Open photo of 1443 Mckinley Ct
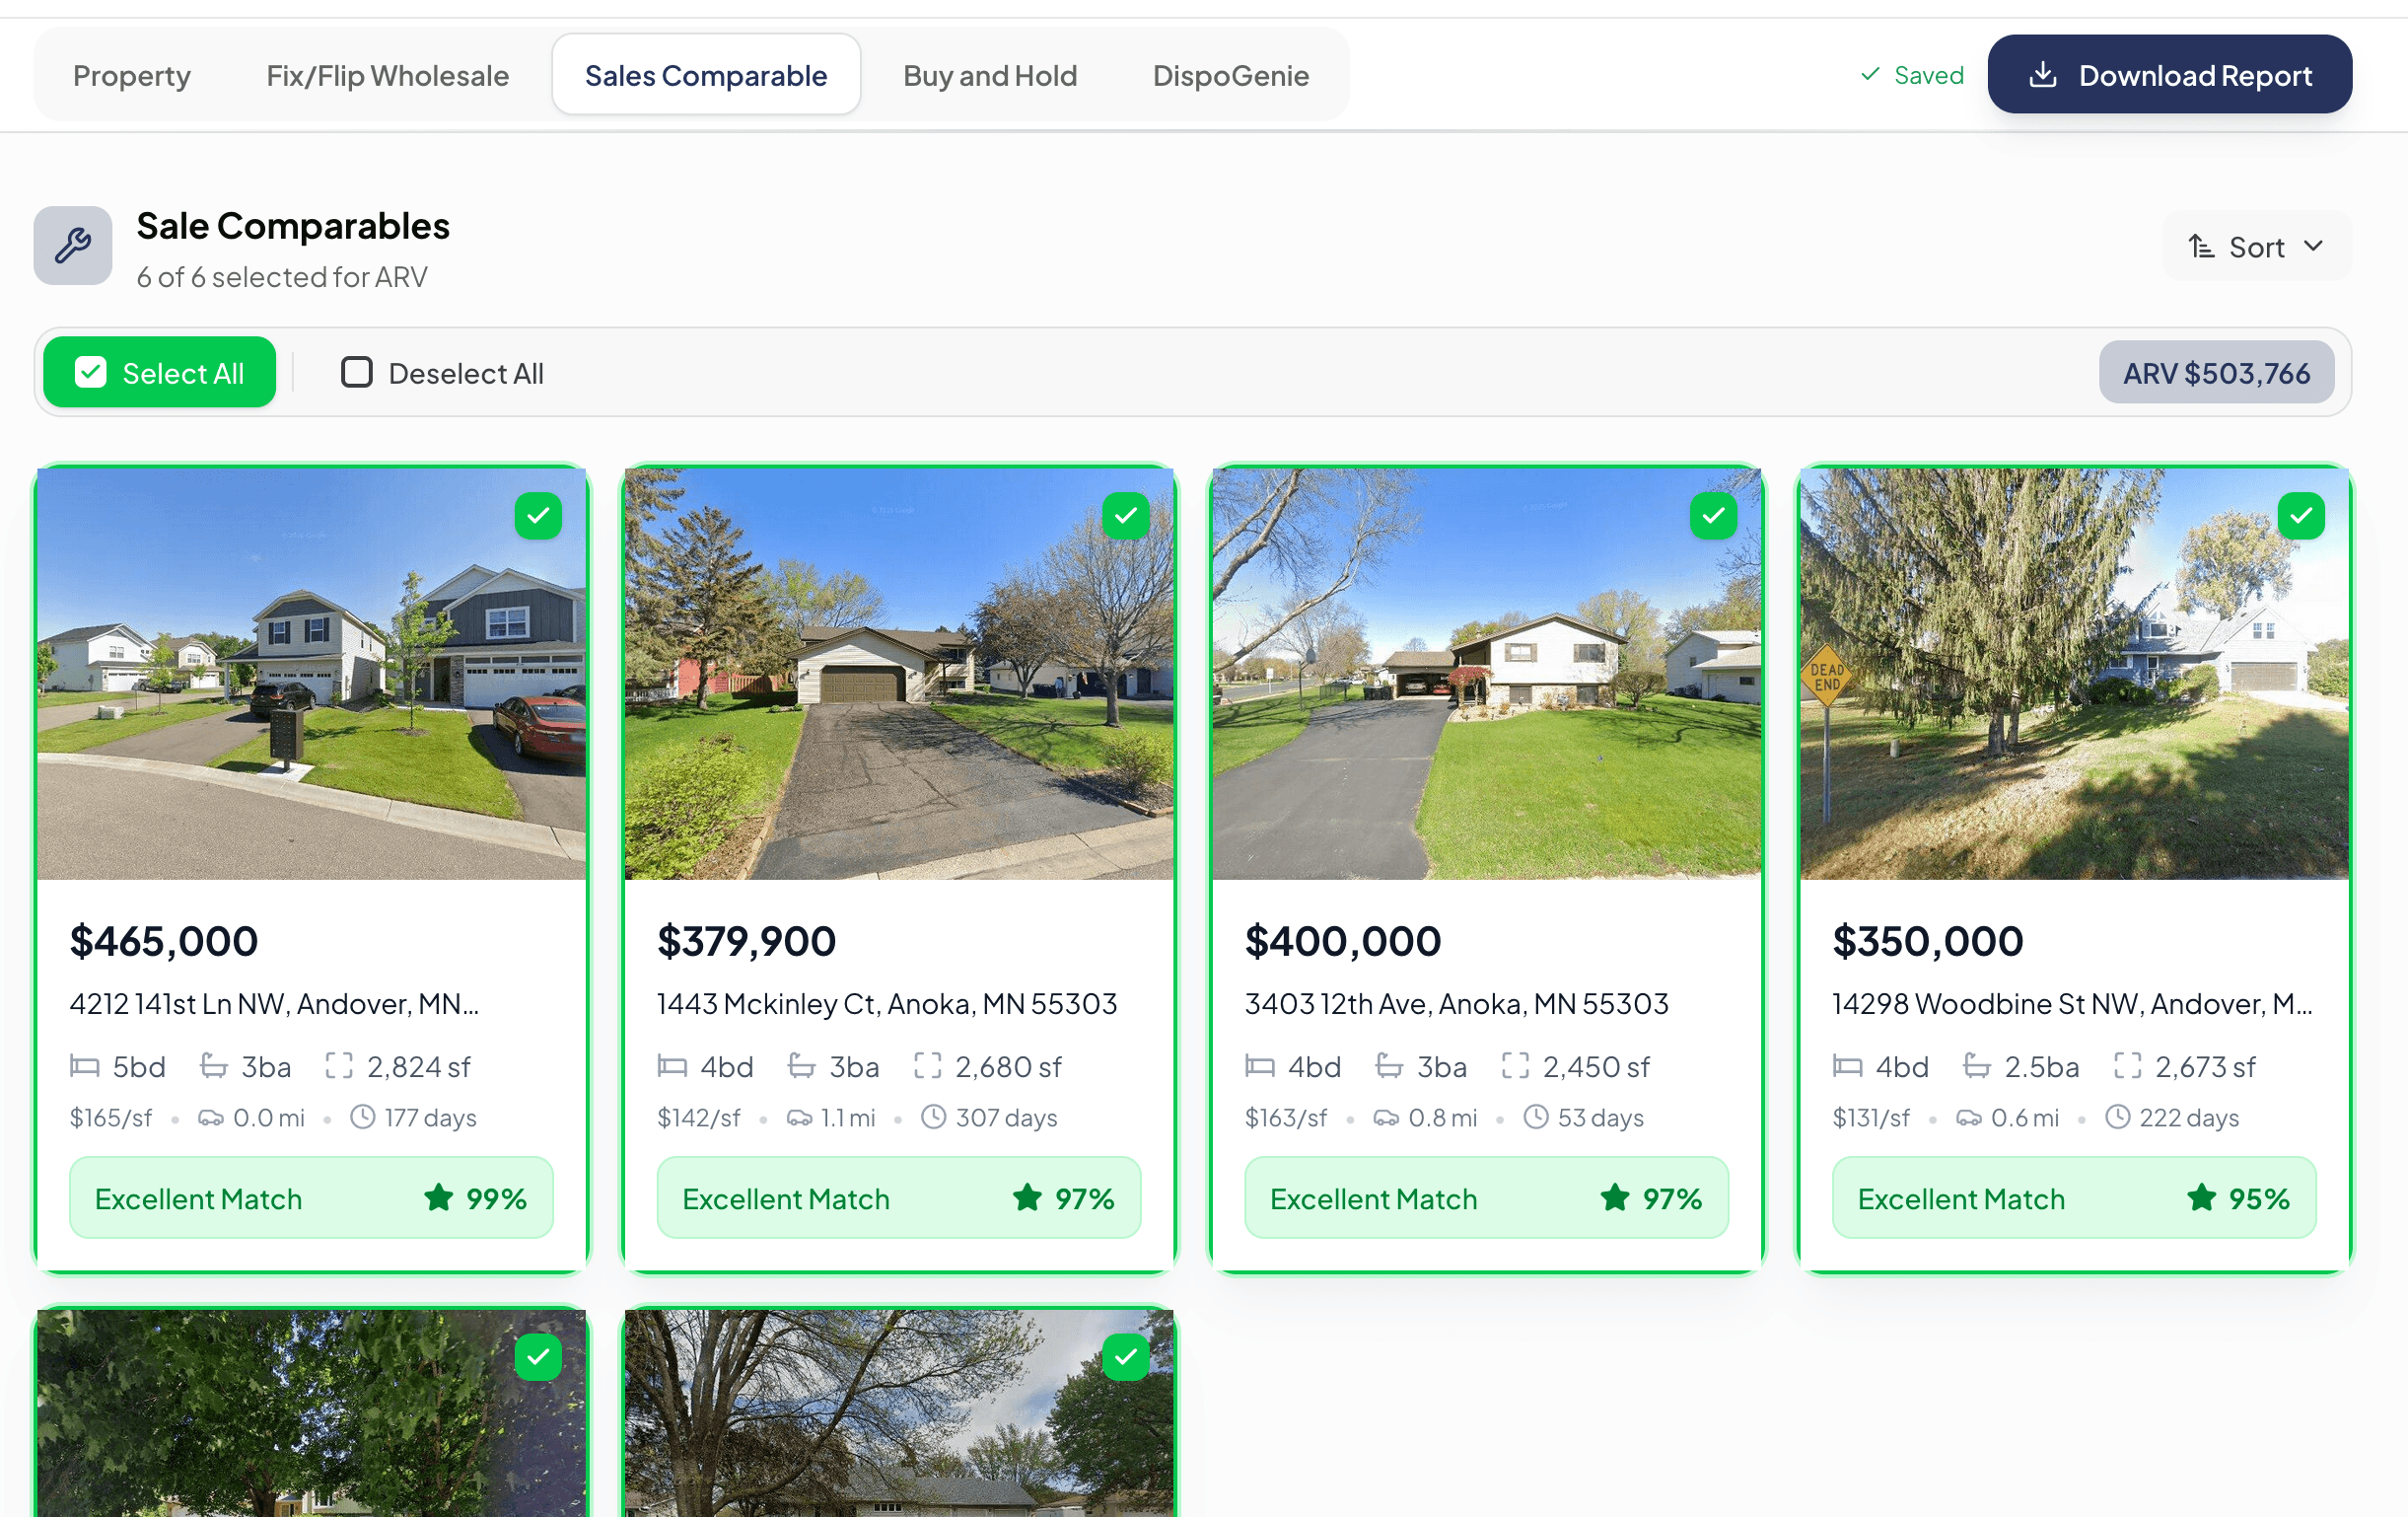The width and height of the screenshot is (2408, 1517). 899,674
